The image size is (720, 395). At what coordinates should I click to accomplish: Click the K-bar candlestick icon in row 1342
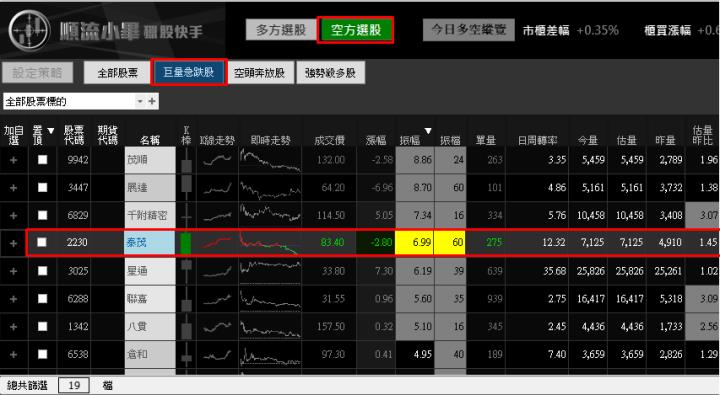coord(186,327)
